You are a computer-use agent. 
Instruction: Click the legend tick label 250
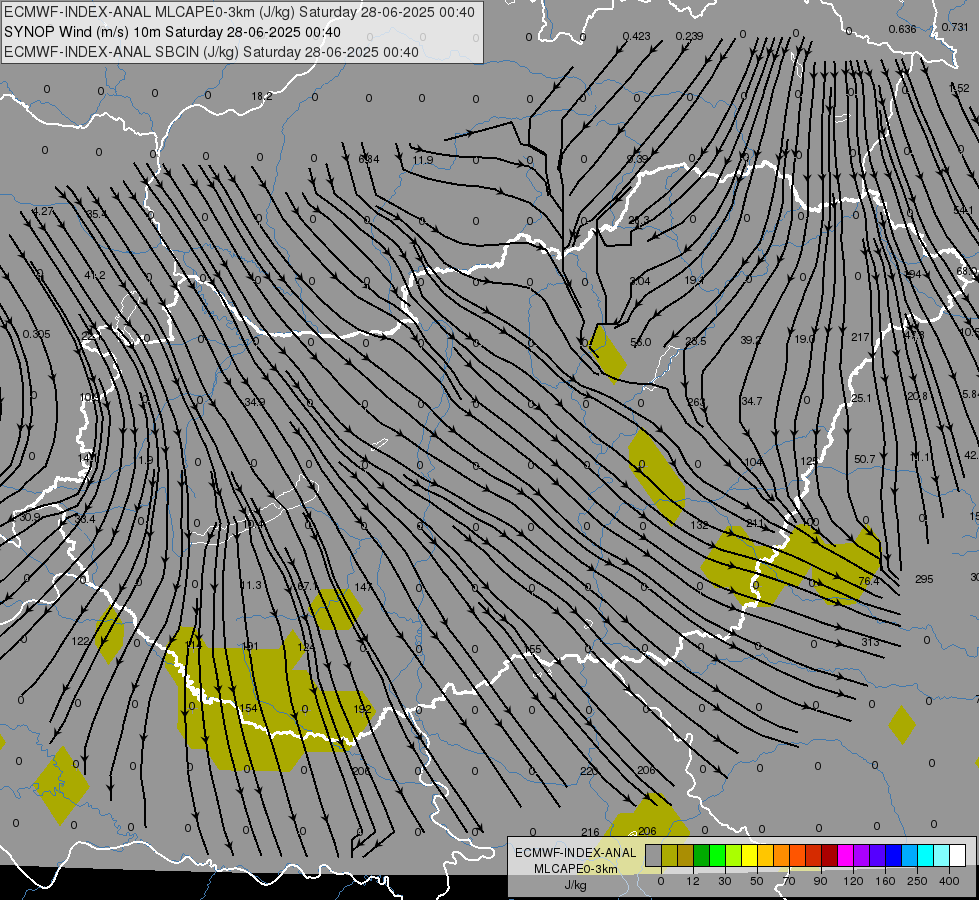tap(917, 881)
